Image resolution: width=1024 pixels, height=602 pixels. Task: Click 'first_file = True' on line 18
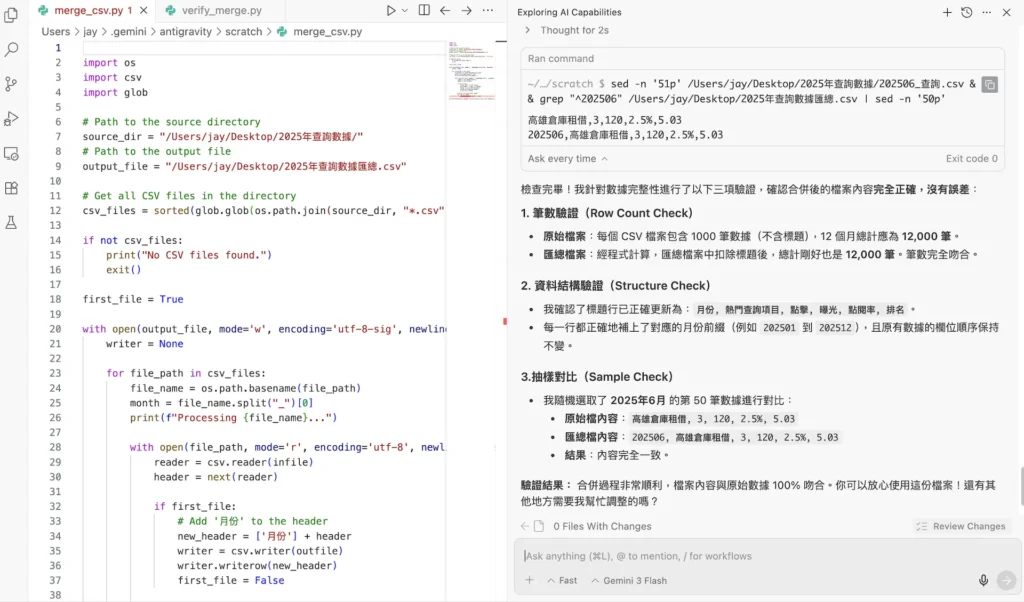coord(133,299)
